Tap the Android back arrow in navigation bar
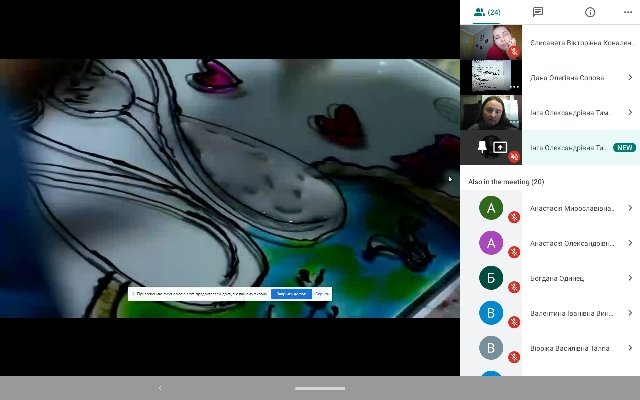This screenshot has height=400, width=640. [160, 388]
